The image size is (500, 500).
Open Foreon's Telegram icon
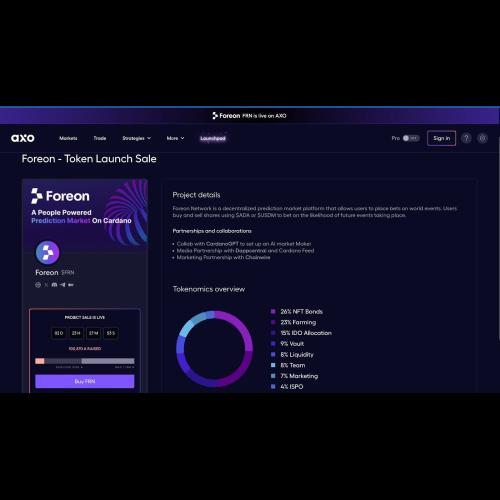coord(63,285)
